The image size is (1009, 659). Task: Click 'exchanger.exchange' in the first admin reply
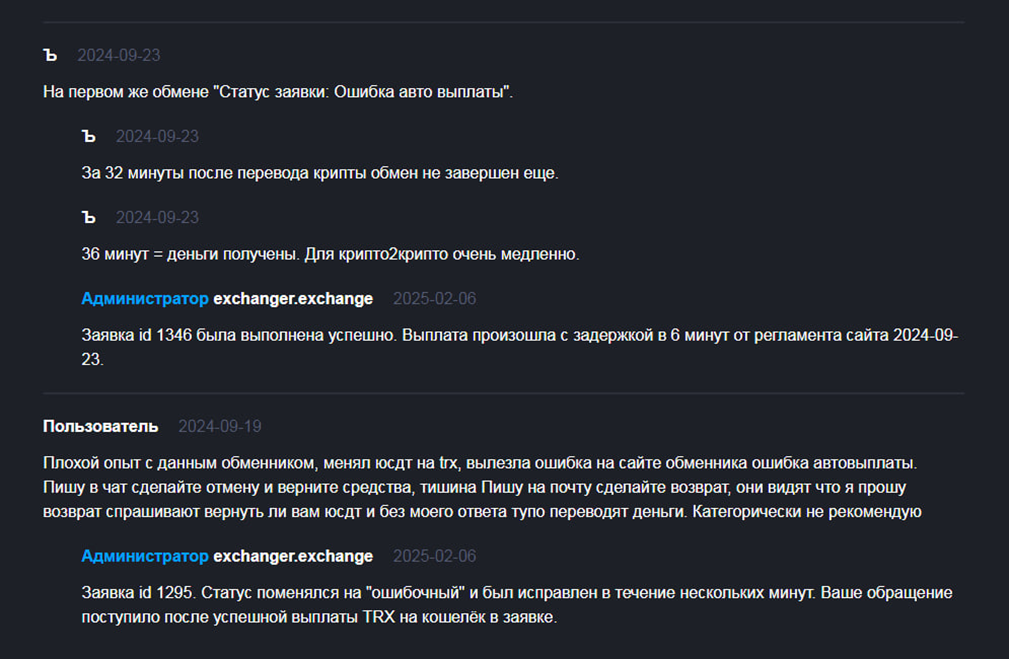[293, 299]
